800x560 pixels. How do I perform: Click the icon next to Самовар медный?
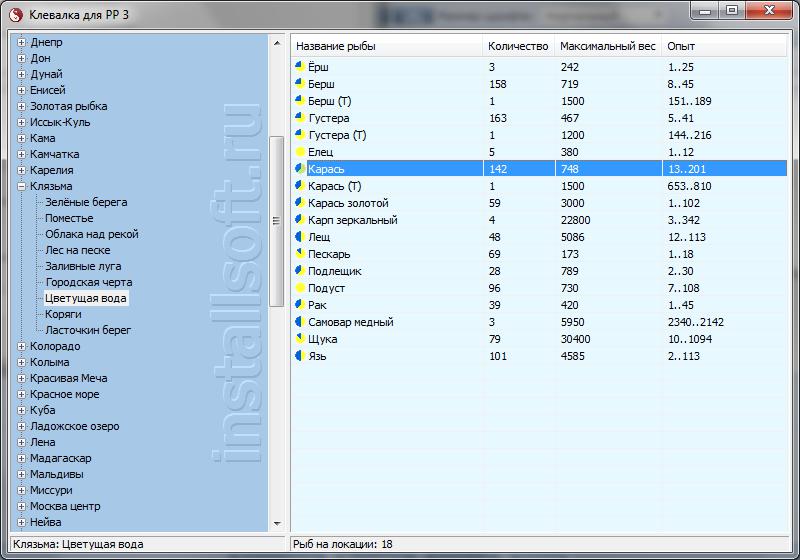tap(299, 321)
